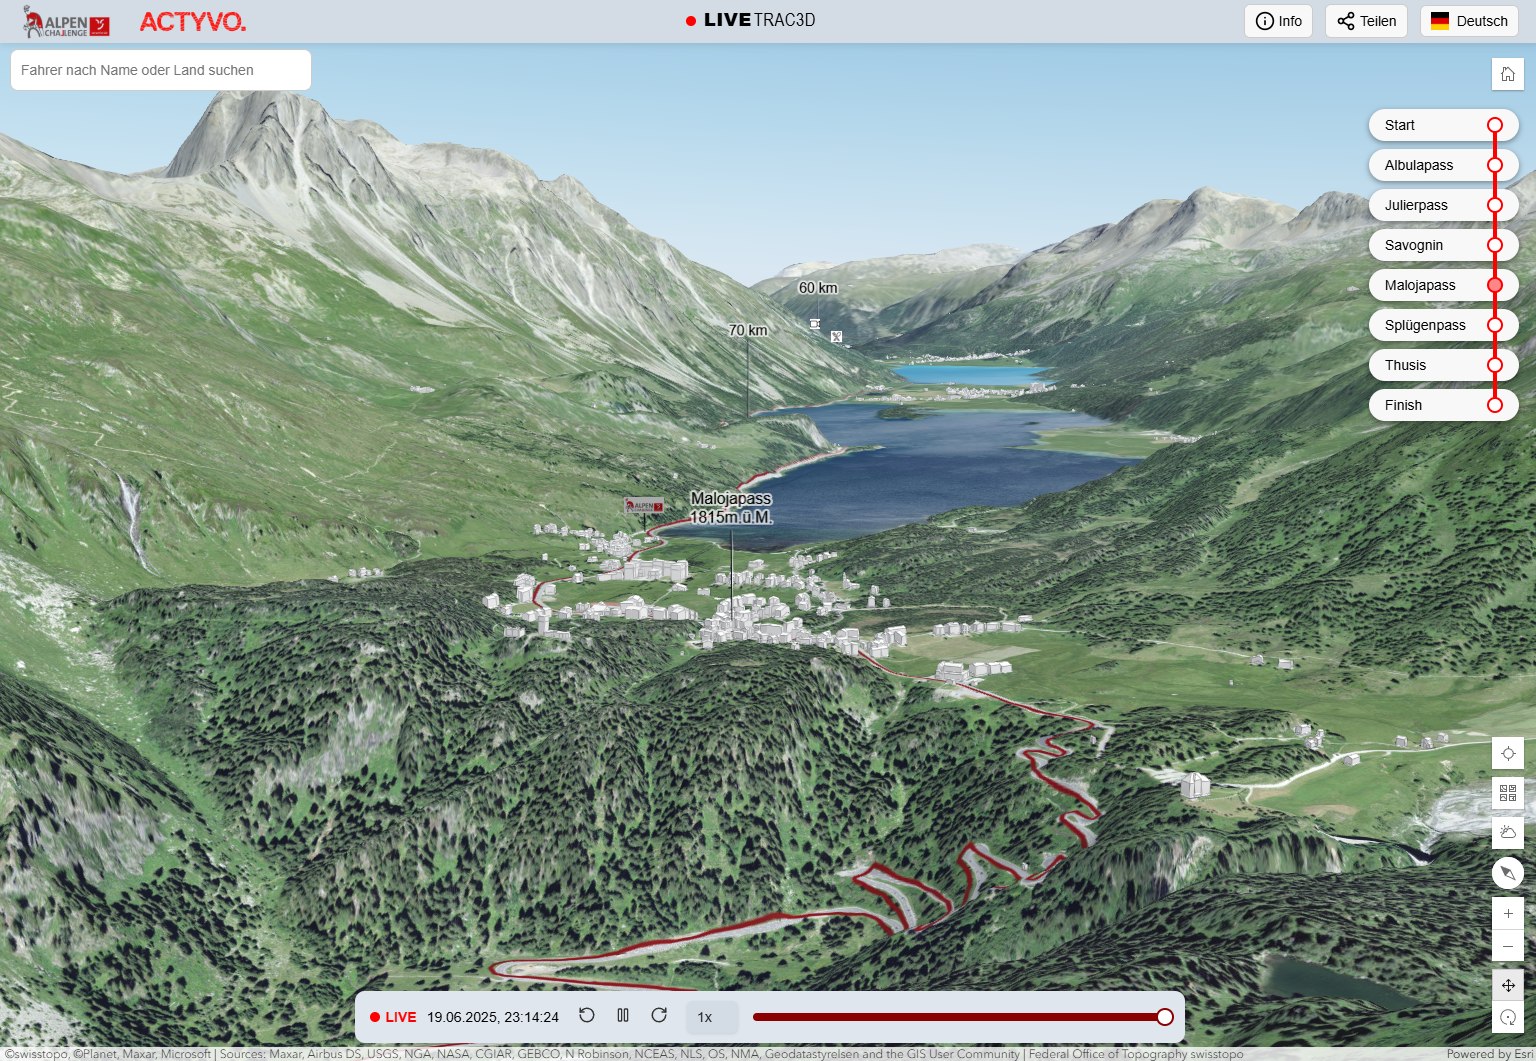Click the rewind icon in playback bar
Image resolution: width=1536 pixels, height=1061 pixels.
click(587, 1016)
